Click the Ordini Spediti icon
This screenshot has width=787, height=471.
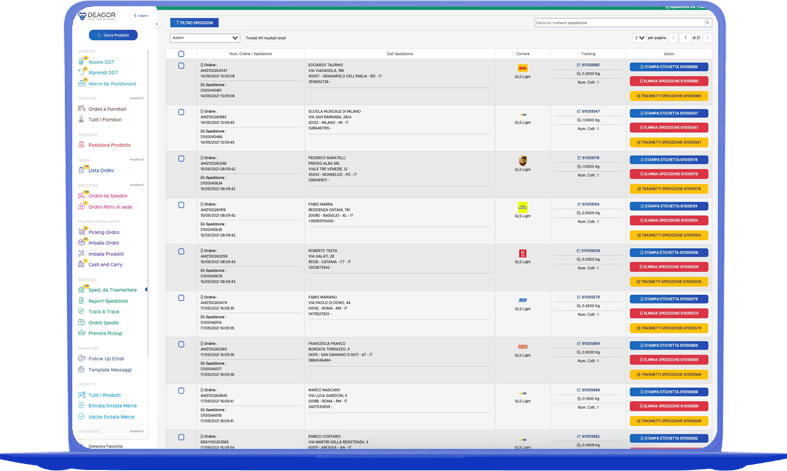81,322
